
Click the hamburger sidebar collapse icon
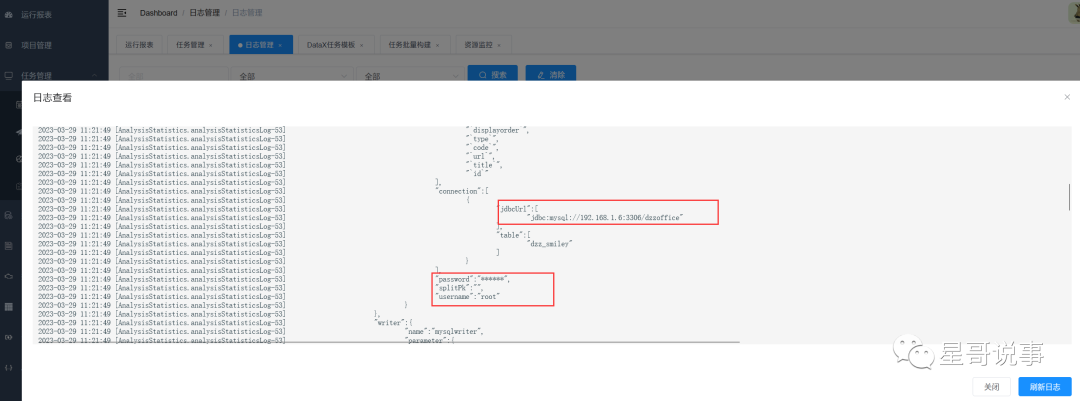(122, 13)
